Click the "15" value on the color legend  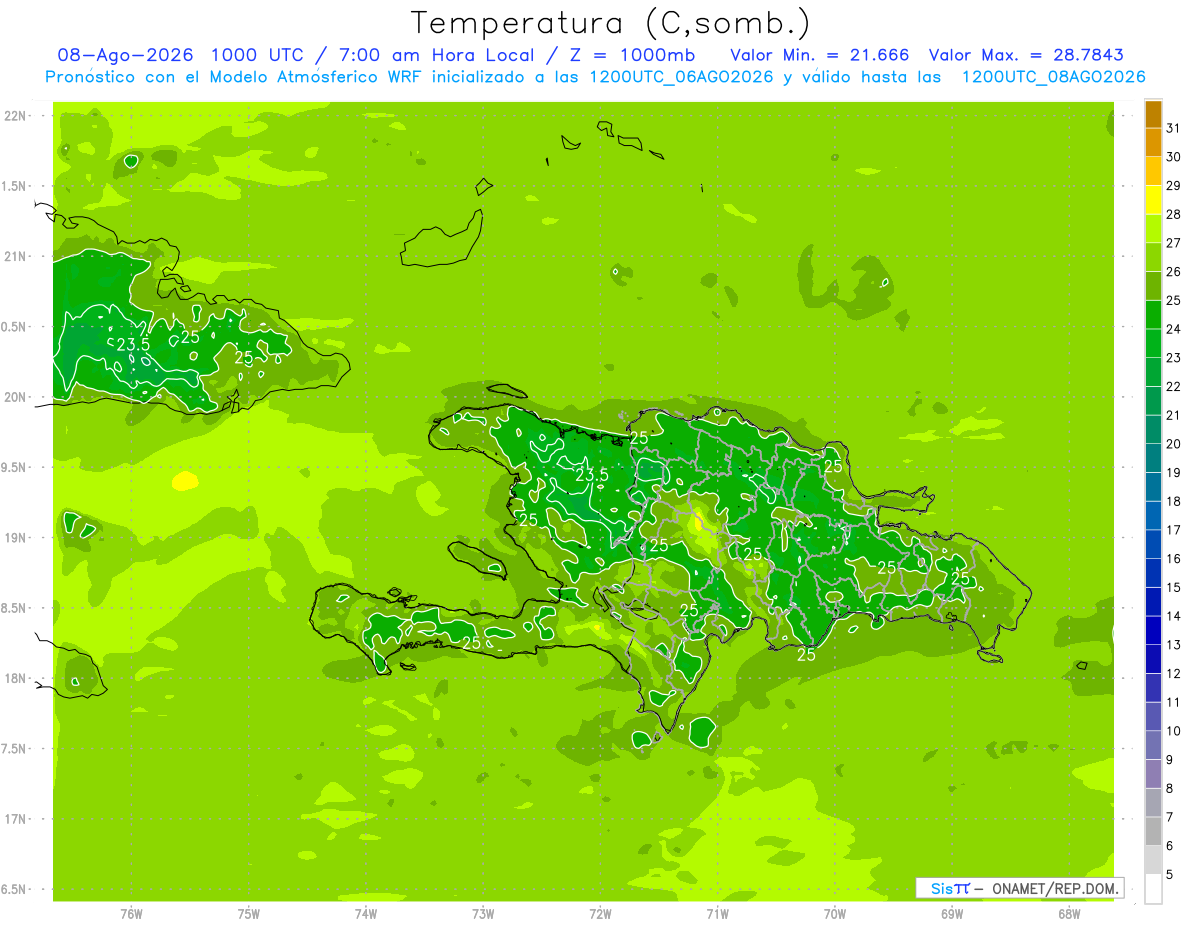pos(1173,587)
